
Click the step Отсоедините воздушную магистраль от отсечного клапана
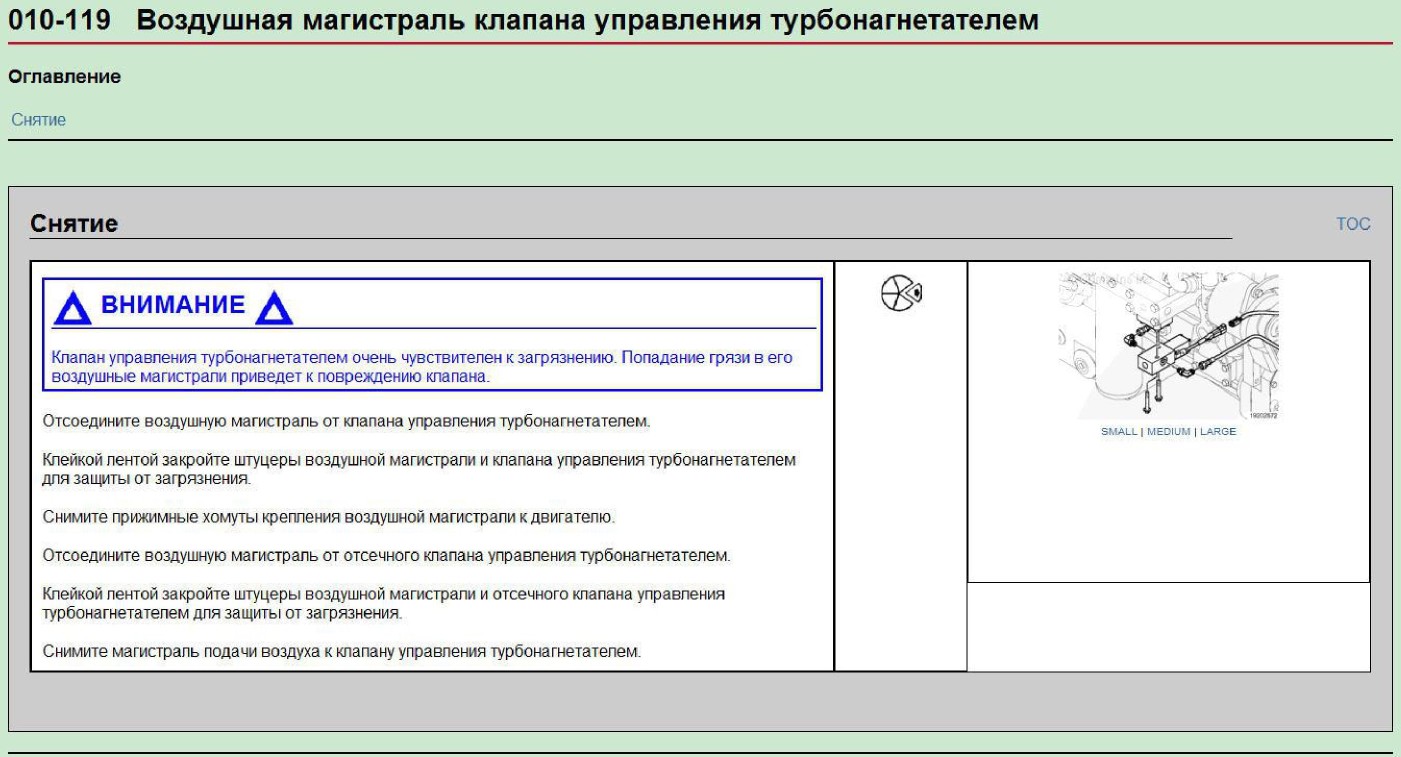[x=386, y=555]
